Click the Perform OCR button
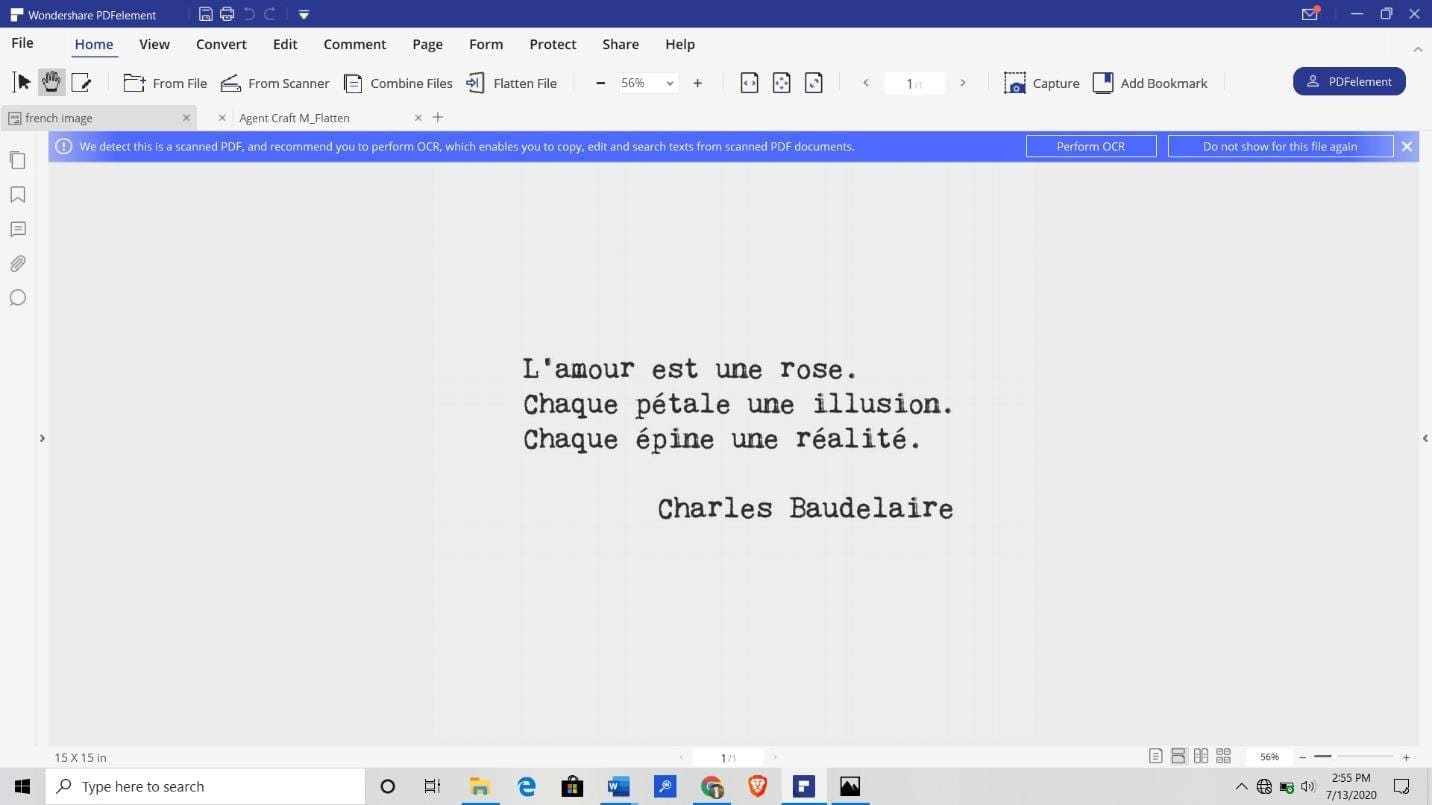 point(1090,146)
